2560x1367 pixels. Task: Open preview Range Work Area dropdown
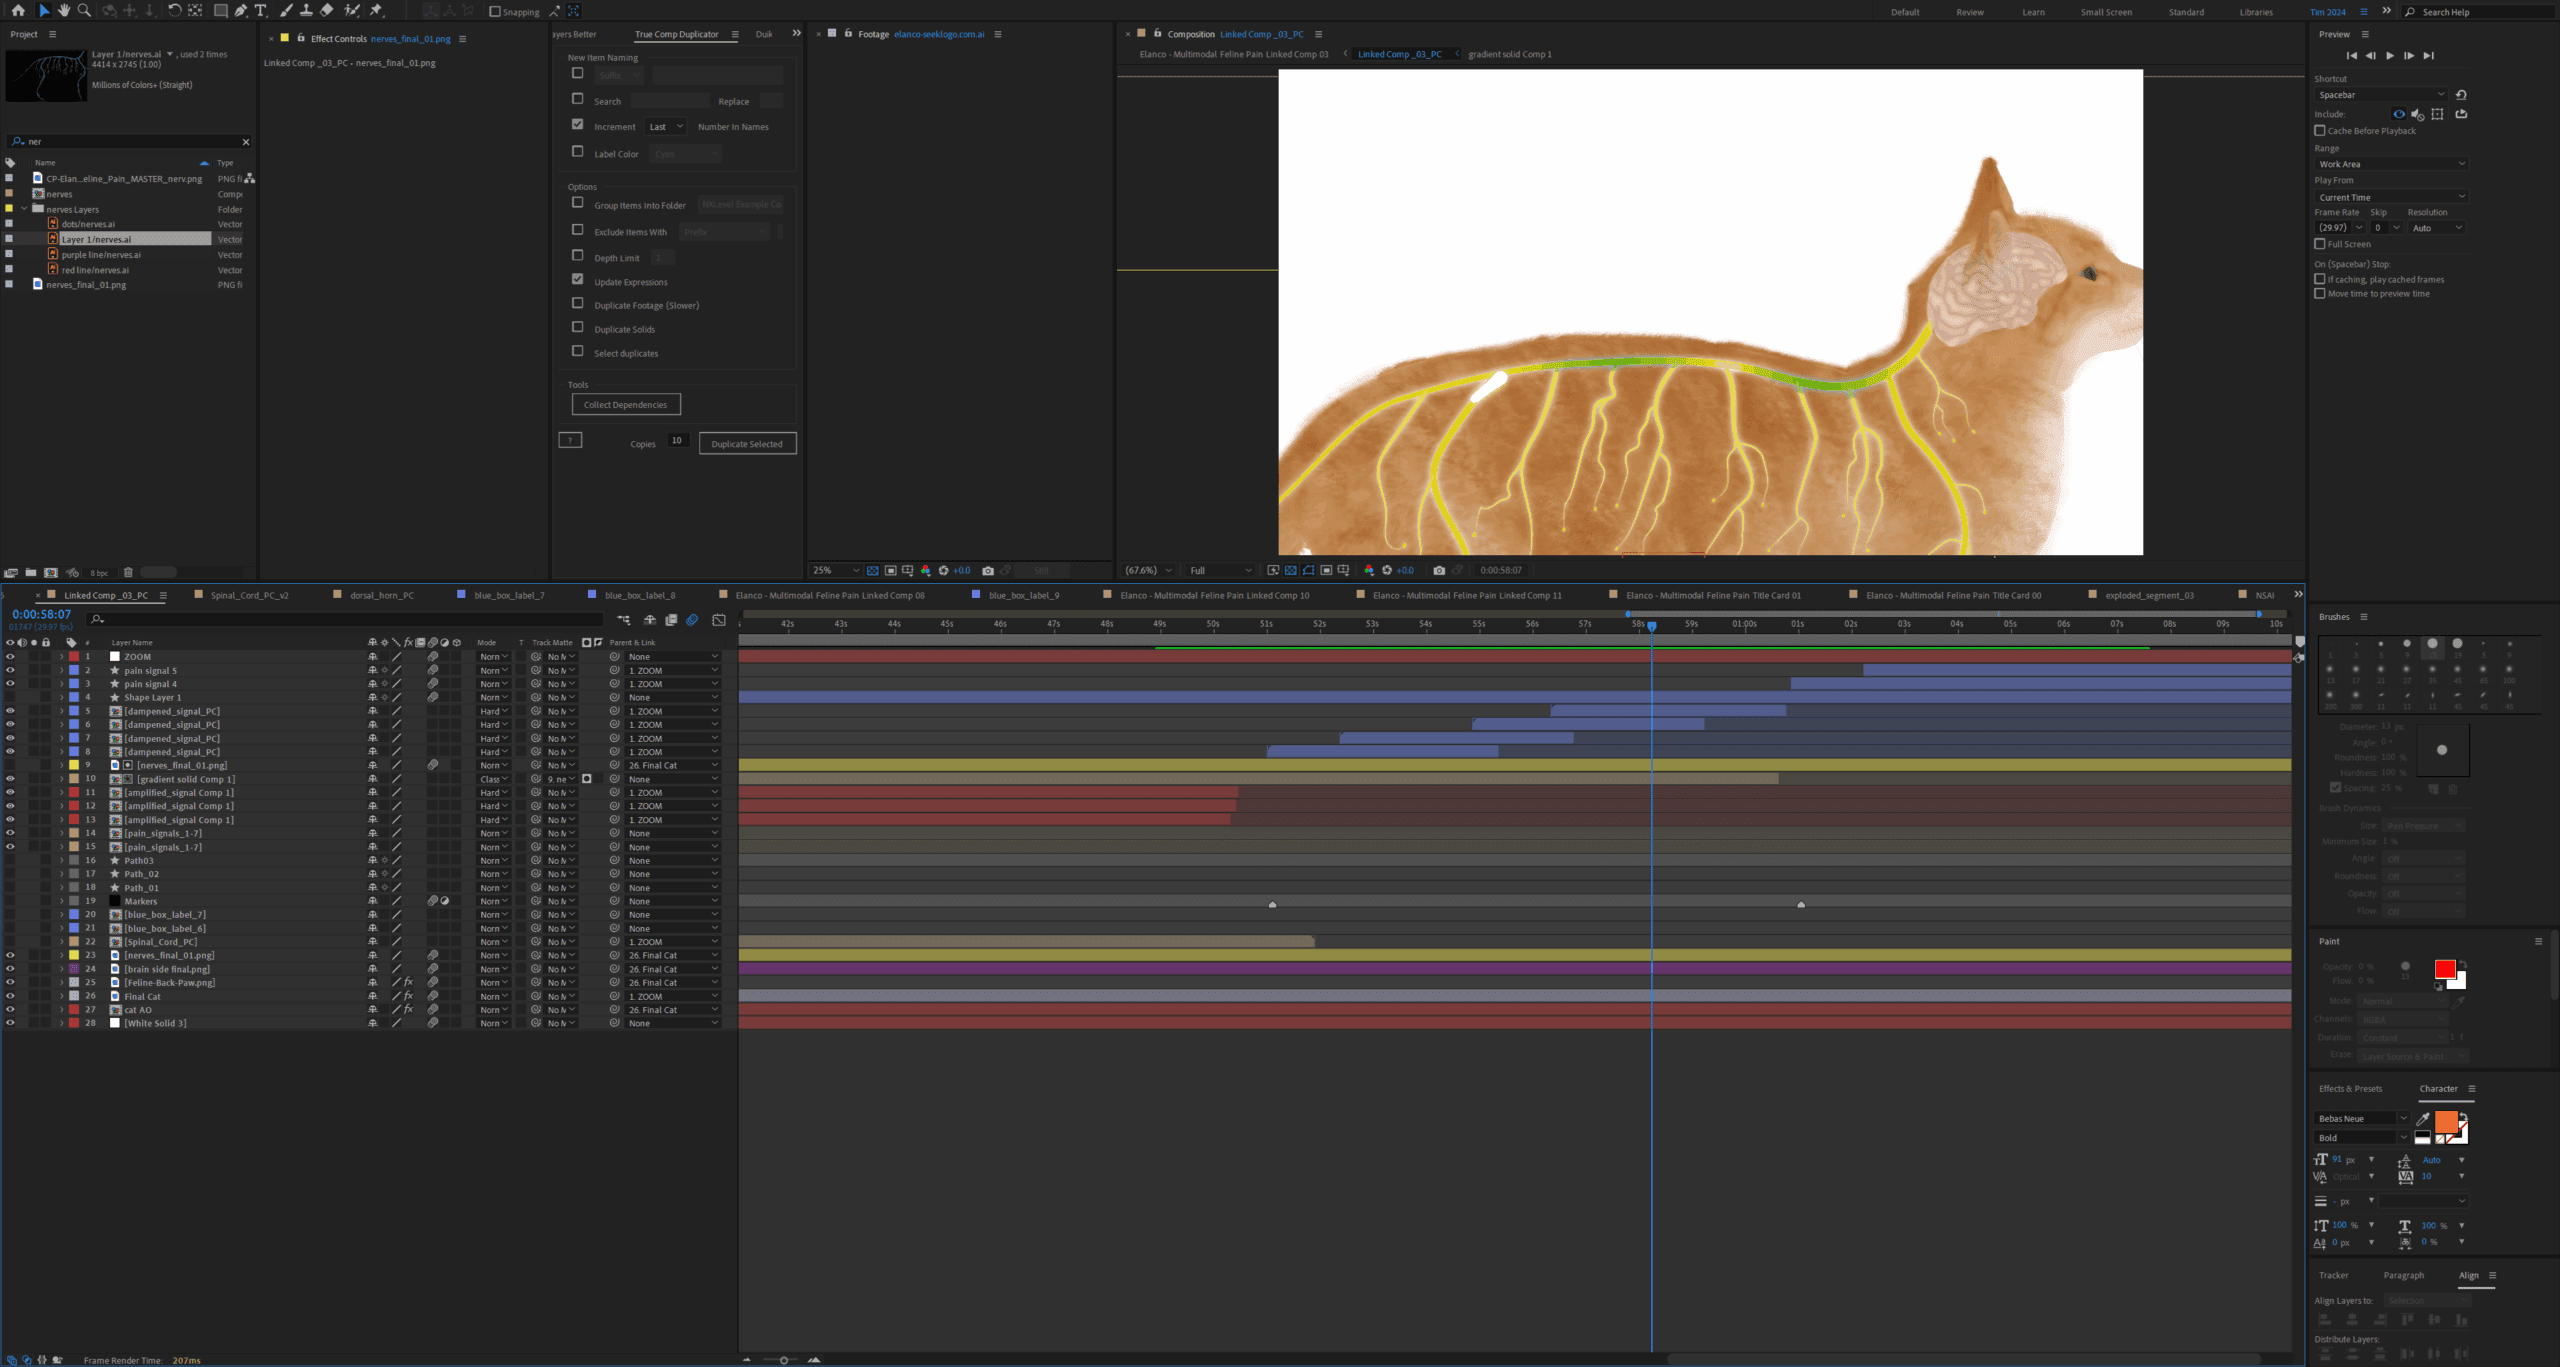(2389, 164)
